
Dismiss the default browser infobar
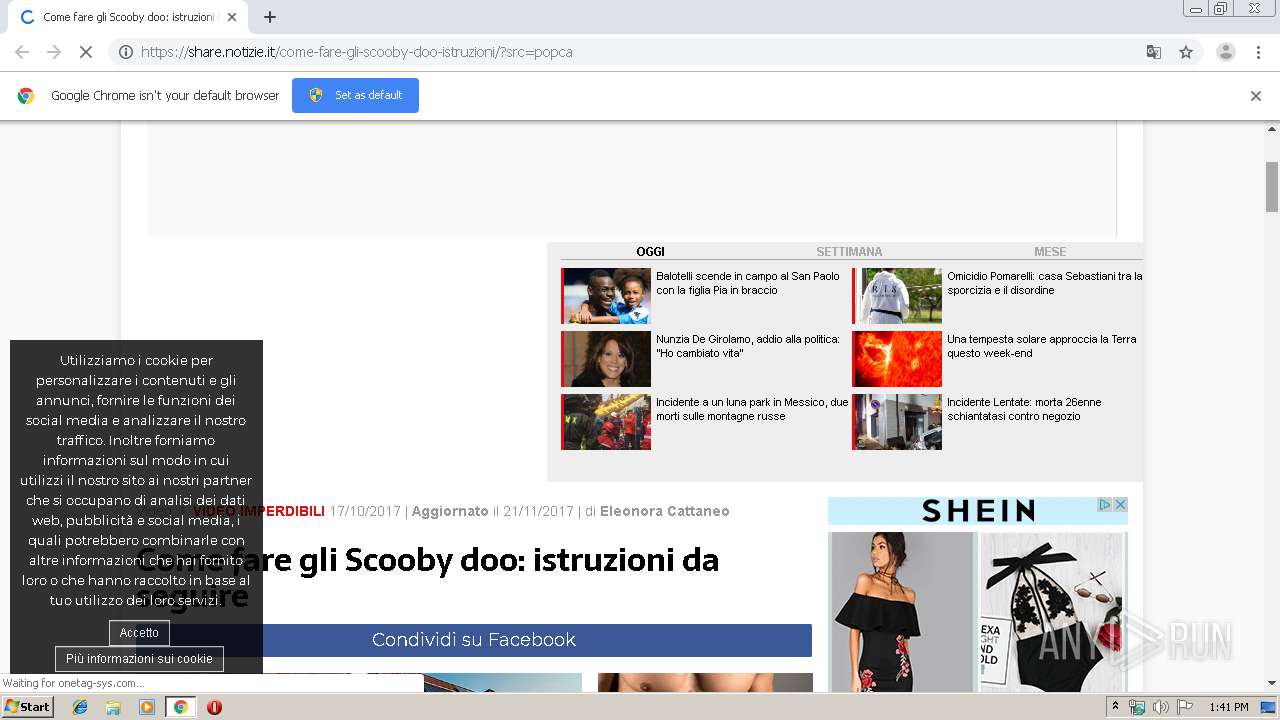click(x=1255, y=96)
